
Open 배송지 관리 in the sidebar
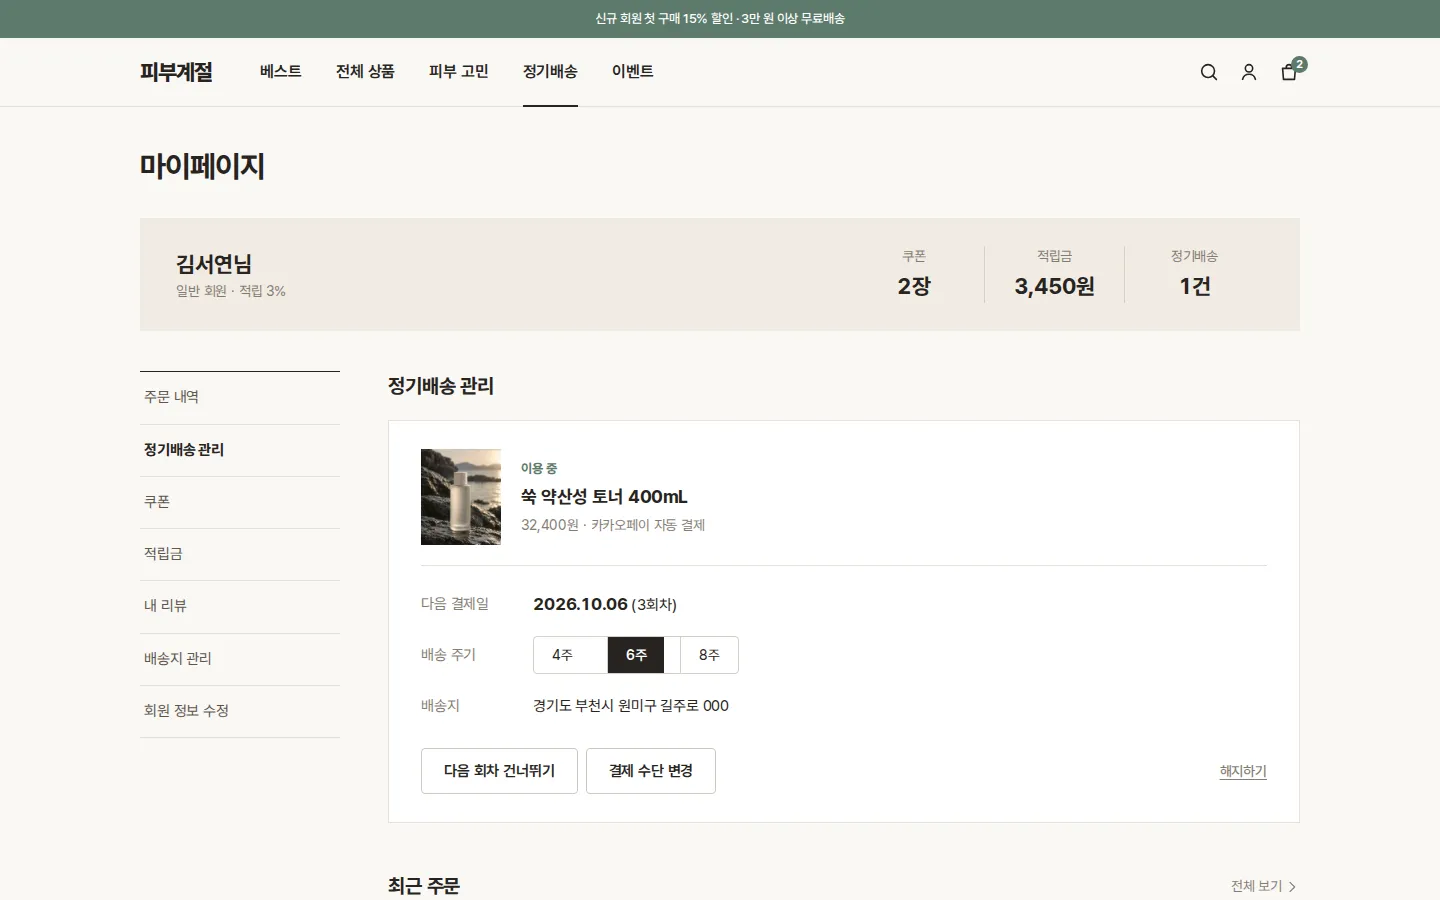pyautogui.click(x=240, y=659)
